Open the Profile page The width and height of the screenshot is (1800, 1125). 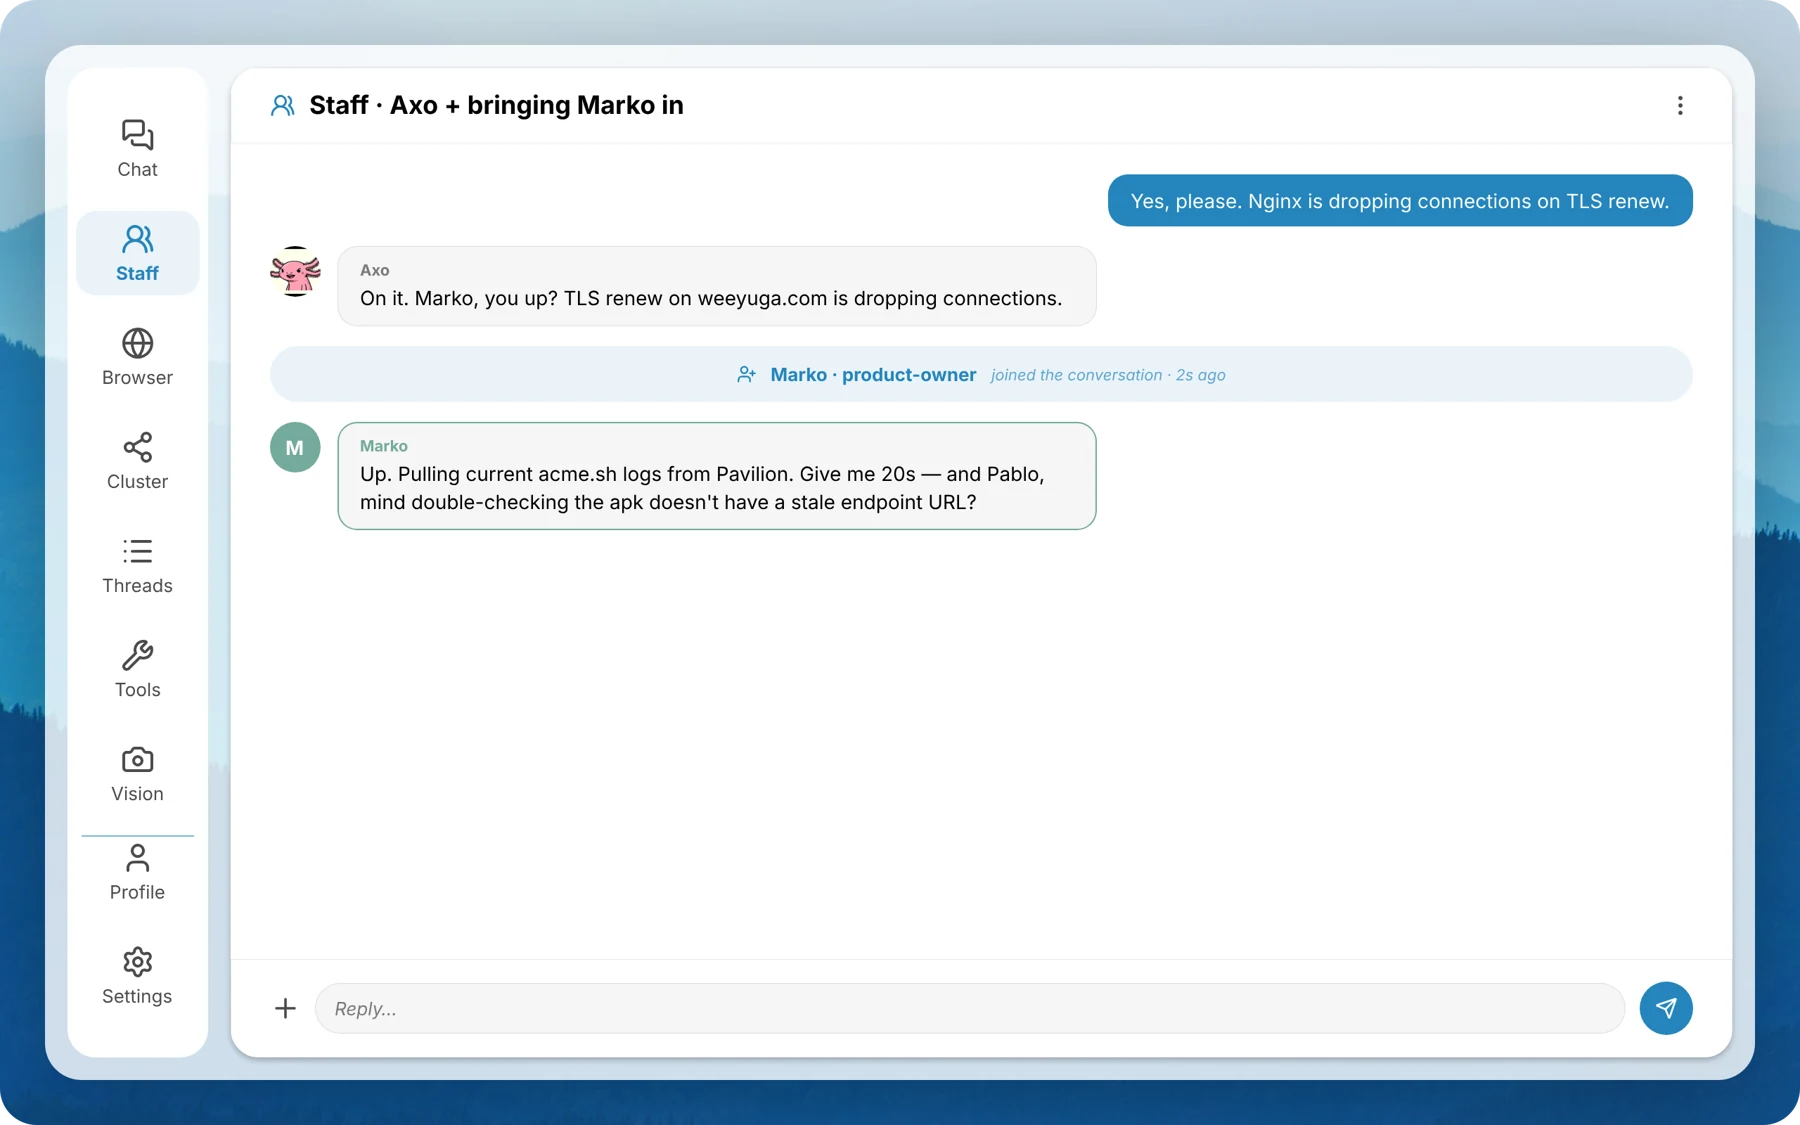[x=137, y=872]
